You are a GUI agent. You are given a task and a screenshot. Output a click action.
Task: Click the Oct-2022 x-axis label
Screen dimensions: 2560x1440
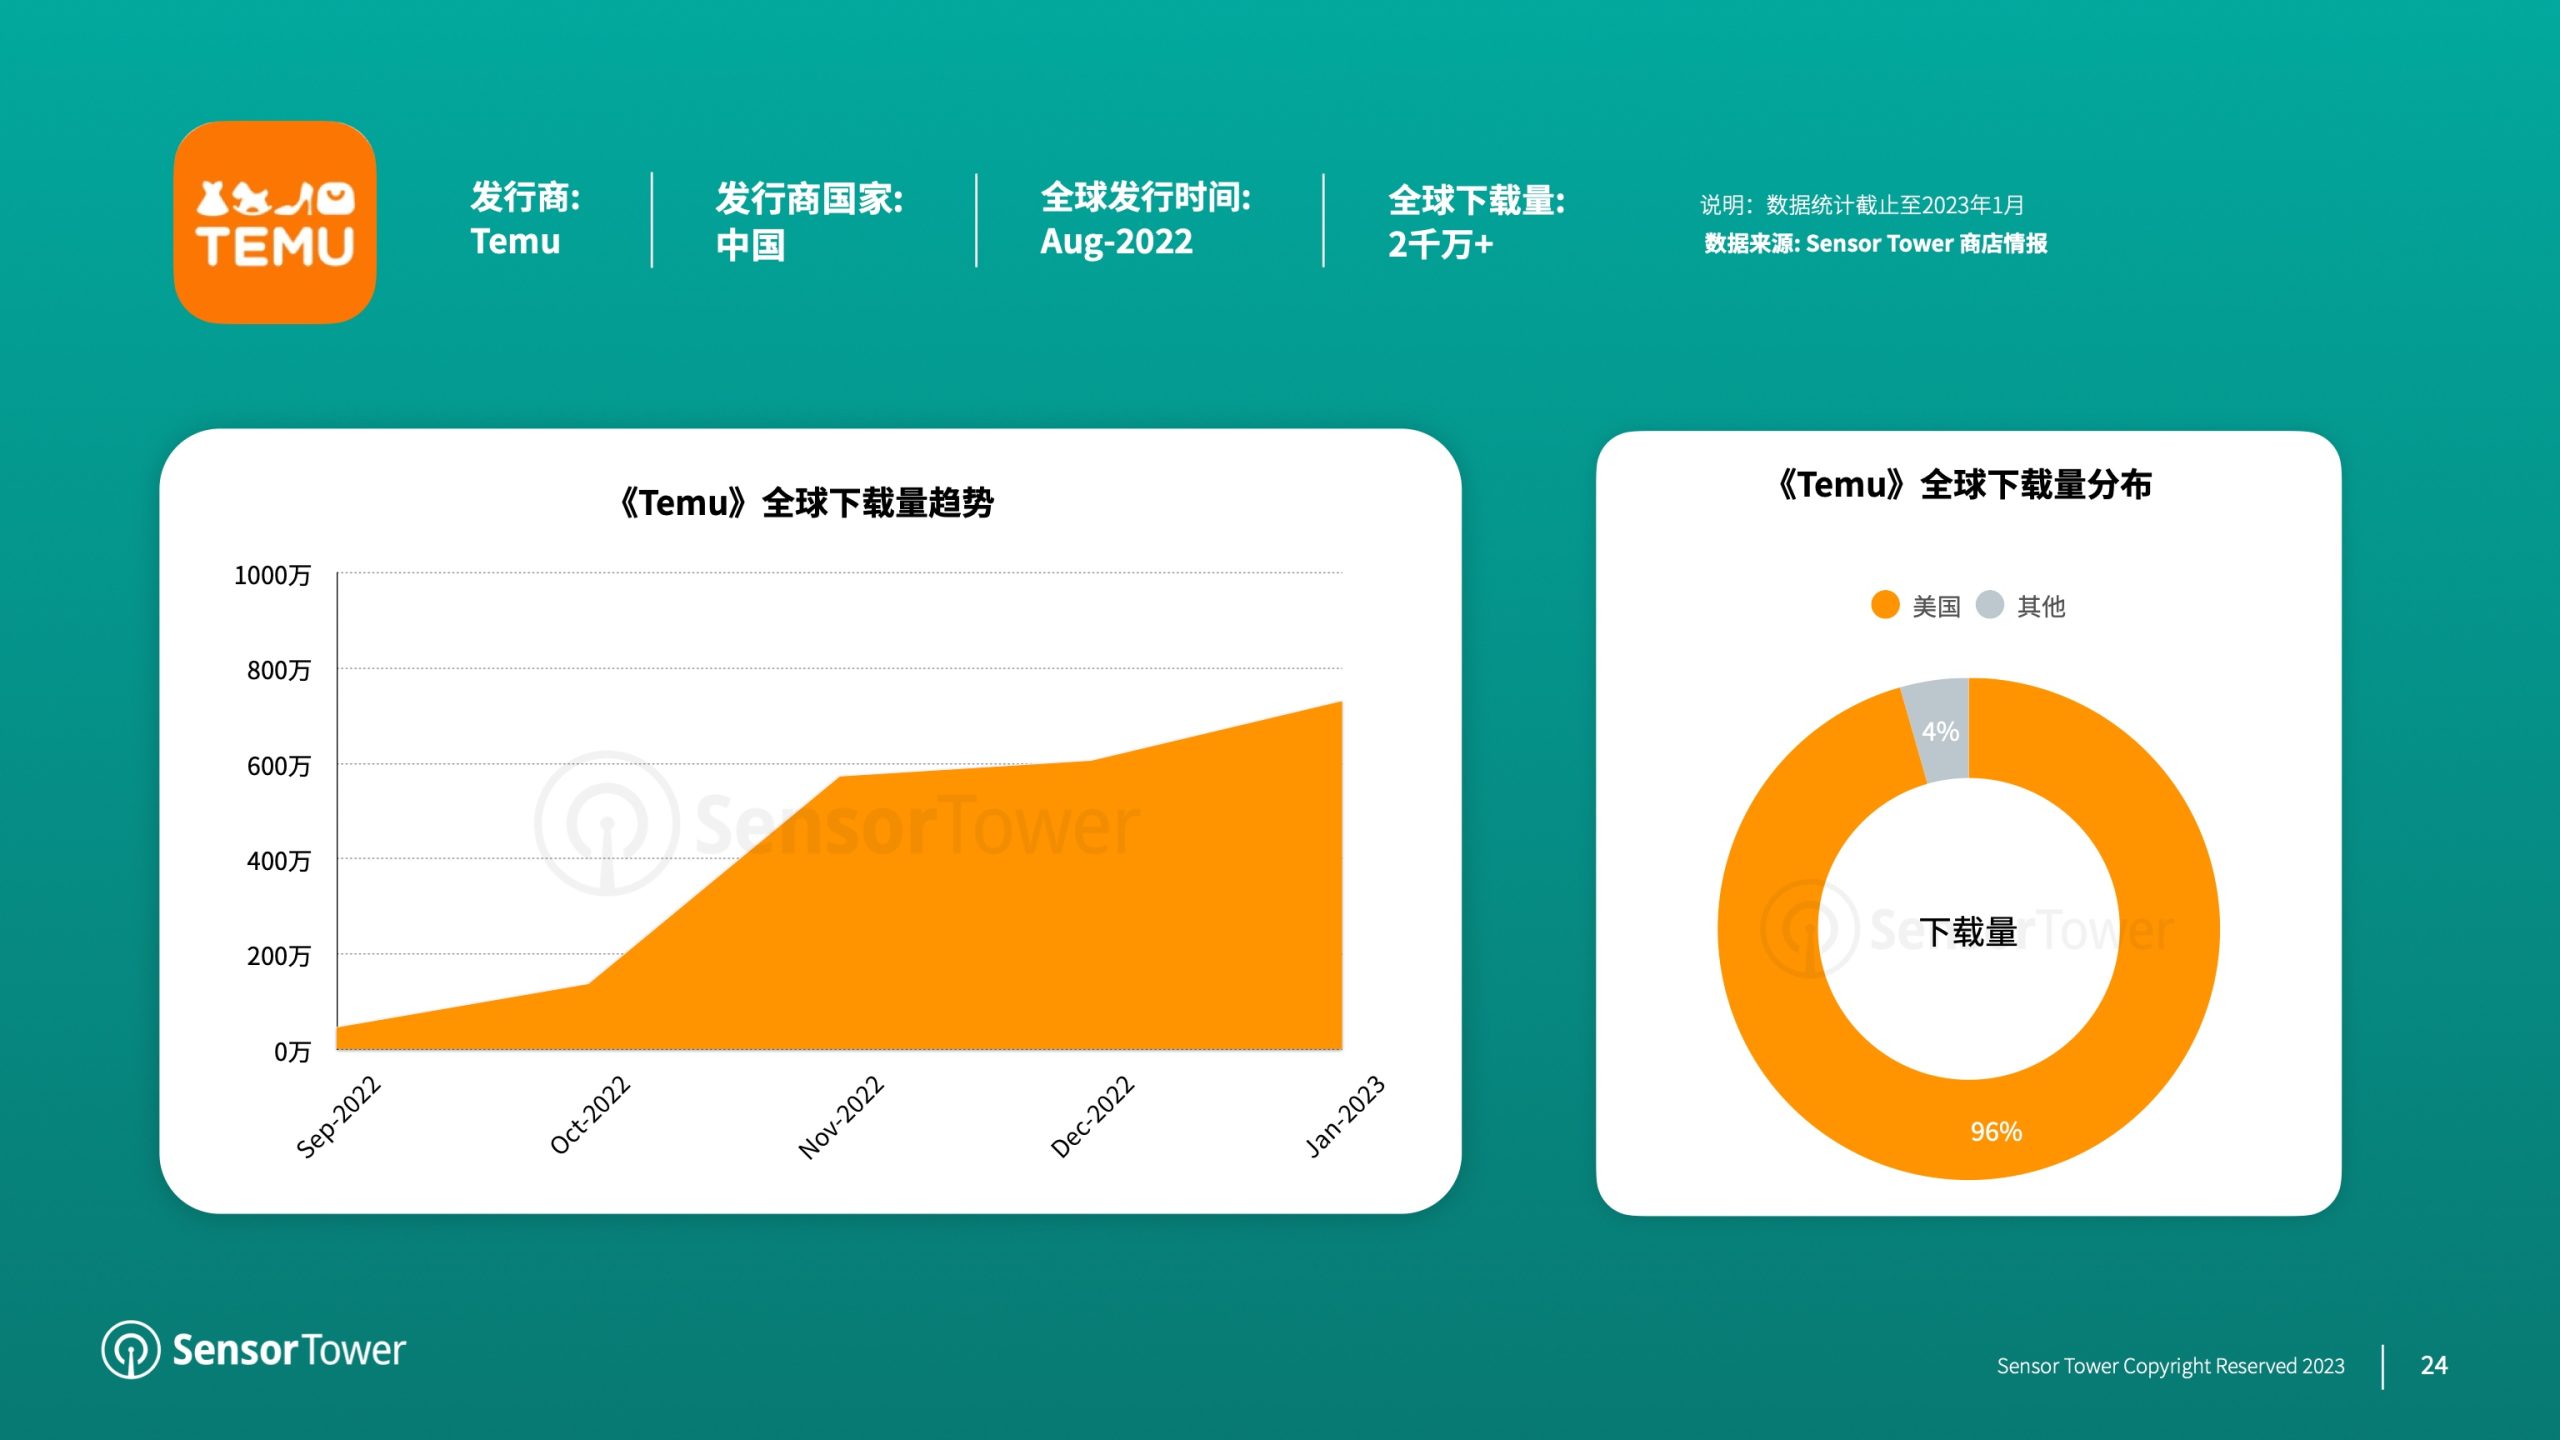pyautogui.click(x=590, y=1114)
